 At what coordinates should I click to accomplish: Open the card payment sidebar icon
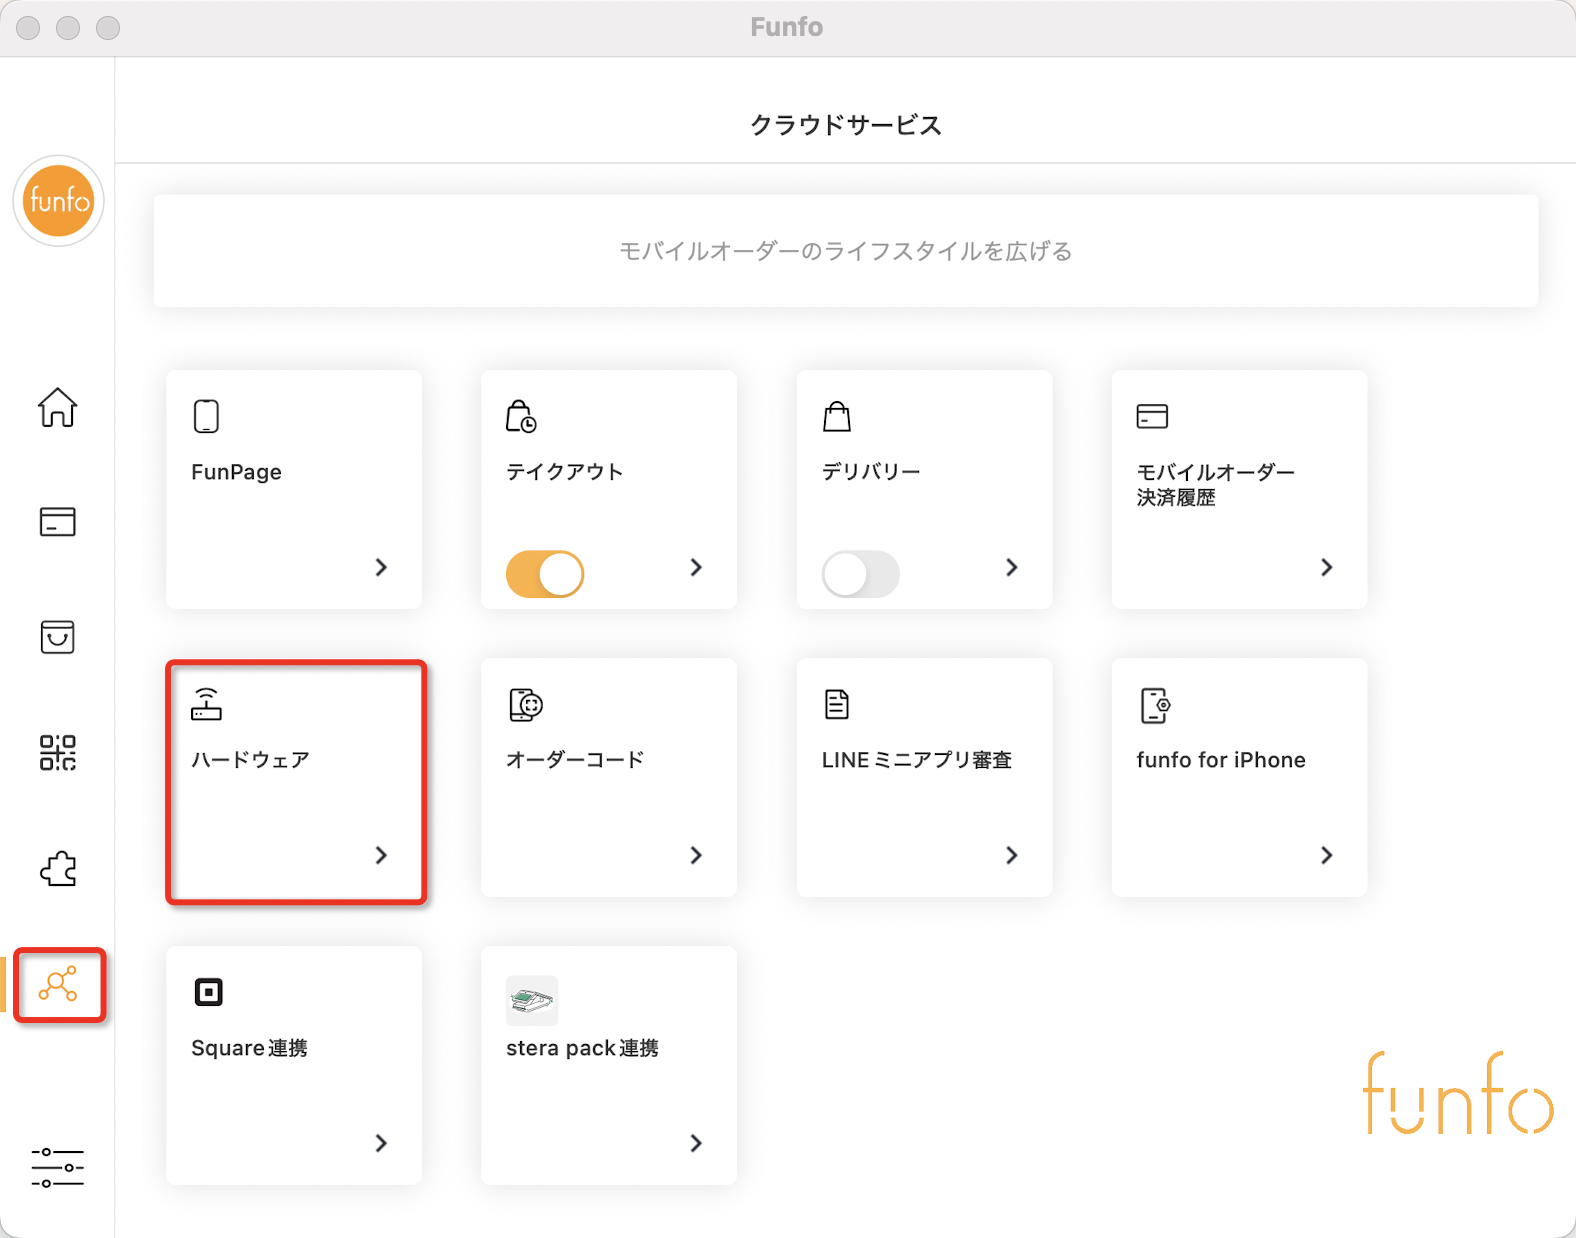click(58, 522)
